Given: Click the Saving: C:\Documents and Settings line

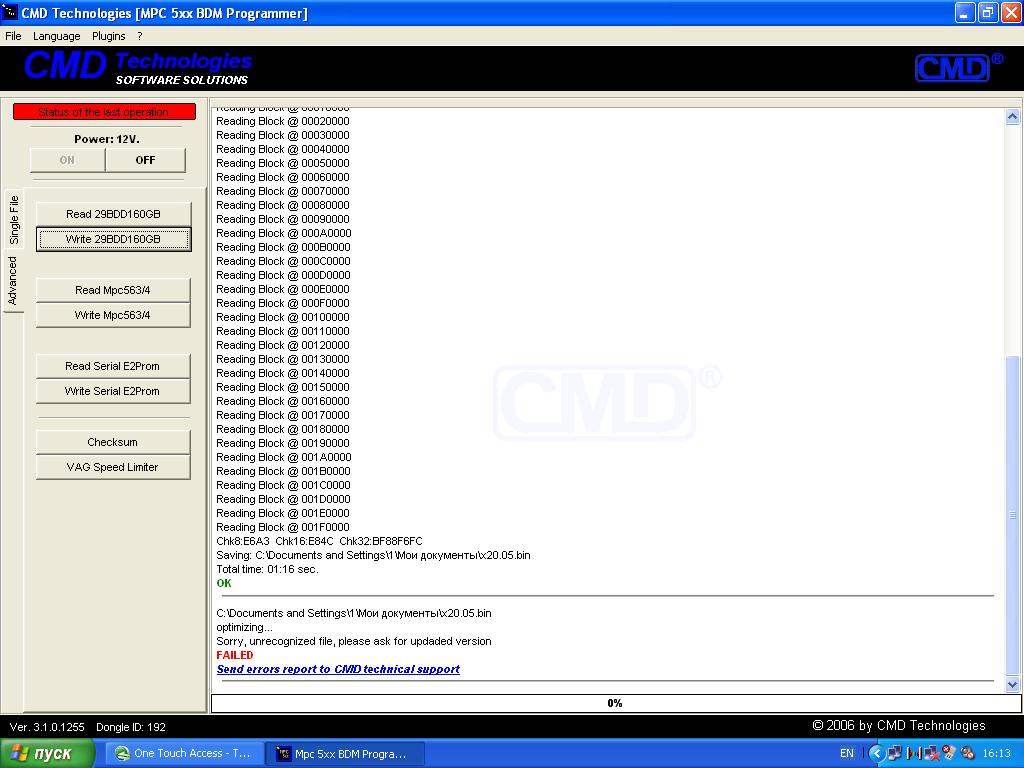Looking at the screenshot, I should 374,555.
